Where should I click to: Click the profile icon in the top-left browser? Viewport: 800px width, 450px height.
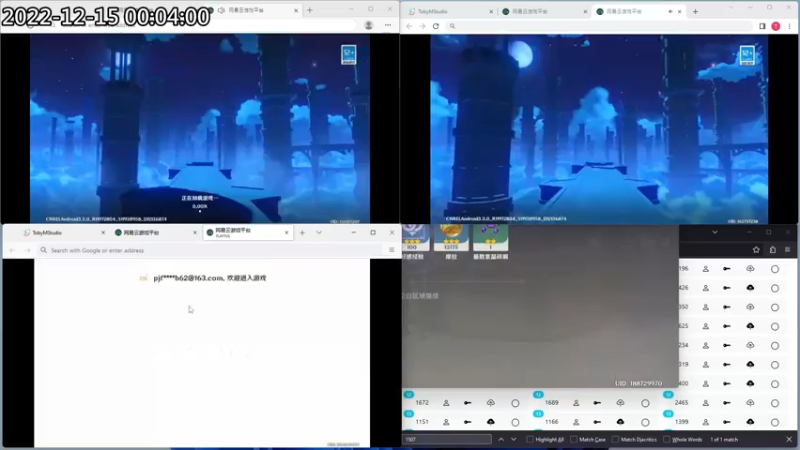pyautogui.click(x=368, y=25)
